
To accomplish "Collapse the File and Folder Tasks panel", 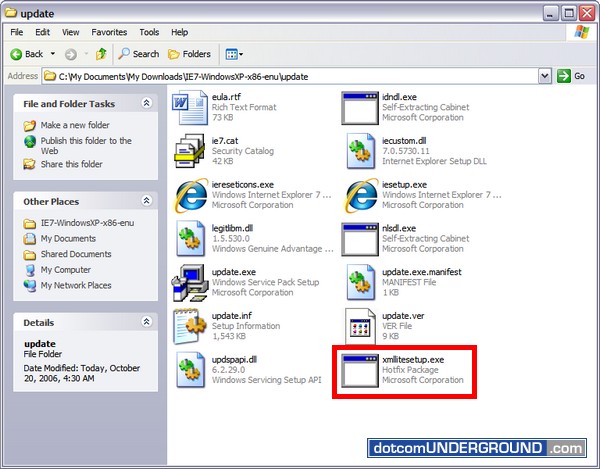I will coord(147,103).
